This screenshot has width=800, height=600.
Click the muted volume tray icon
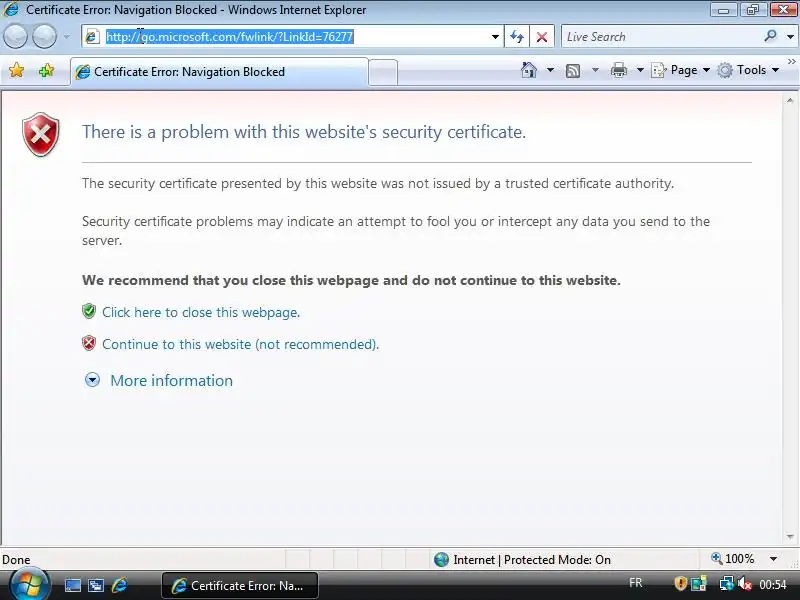[744, 584]
